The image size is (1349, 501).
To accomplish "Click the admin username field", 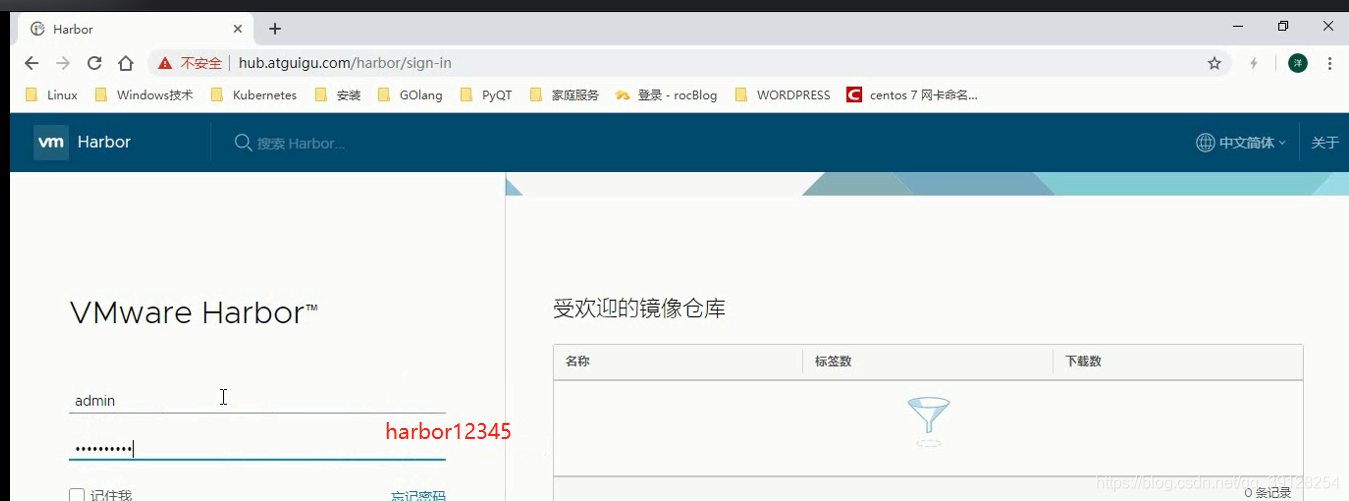I will coord(257,400).
